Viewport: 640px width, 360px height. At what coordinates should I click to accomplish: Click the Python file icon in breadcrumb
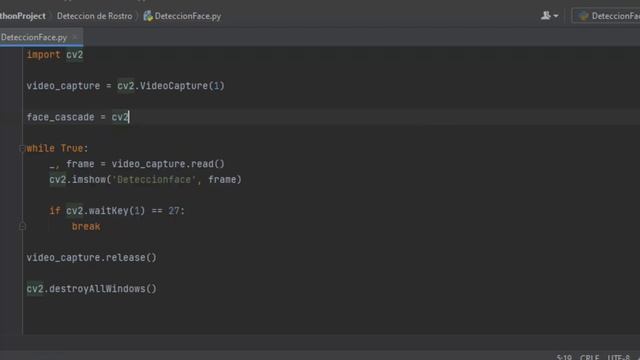[148, 16]
